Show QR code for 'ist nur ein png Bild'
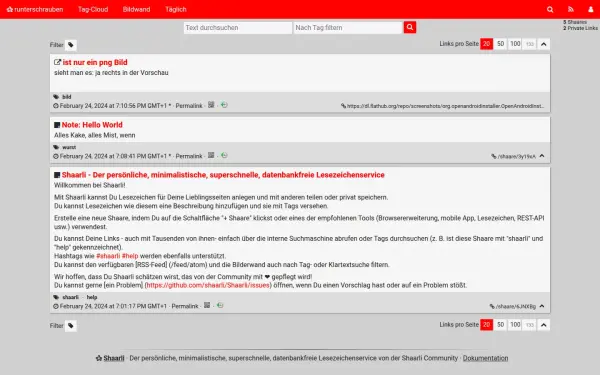This screenshot has height=375, width=600. 211,105
